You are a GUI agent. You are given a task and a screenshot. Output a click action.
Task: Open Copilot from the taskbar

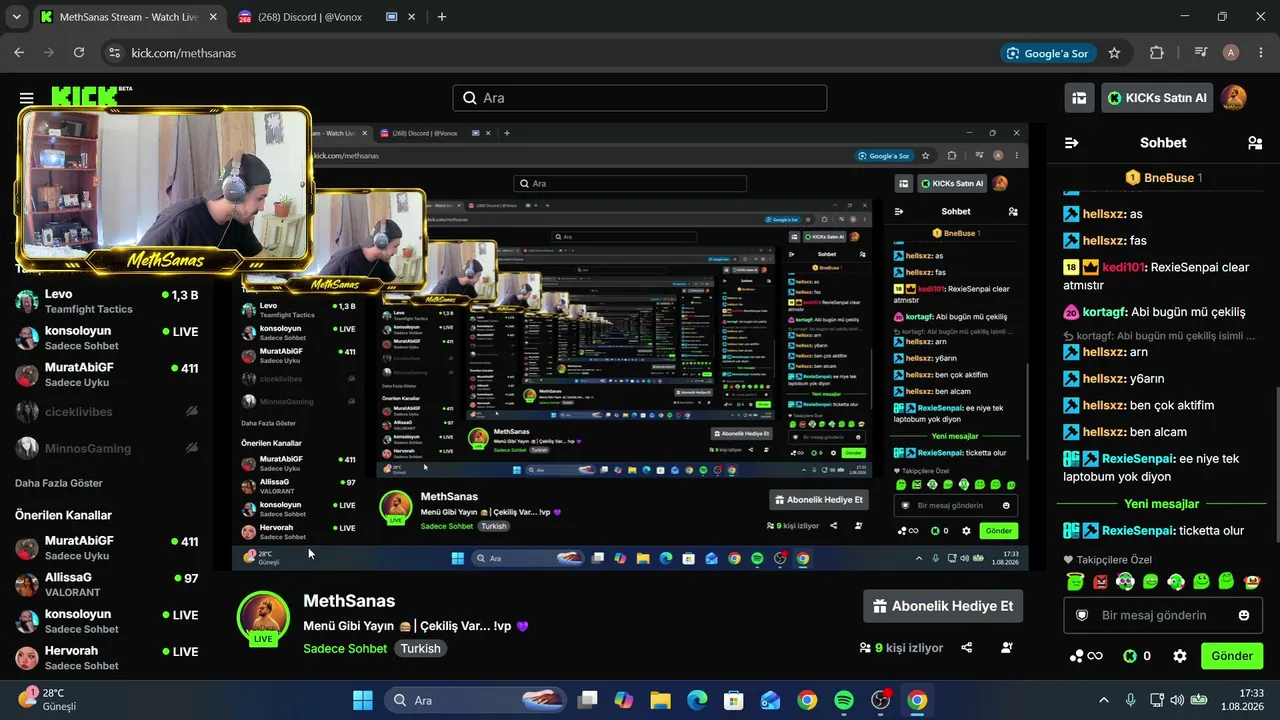click(x=623, y=700)
